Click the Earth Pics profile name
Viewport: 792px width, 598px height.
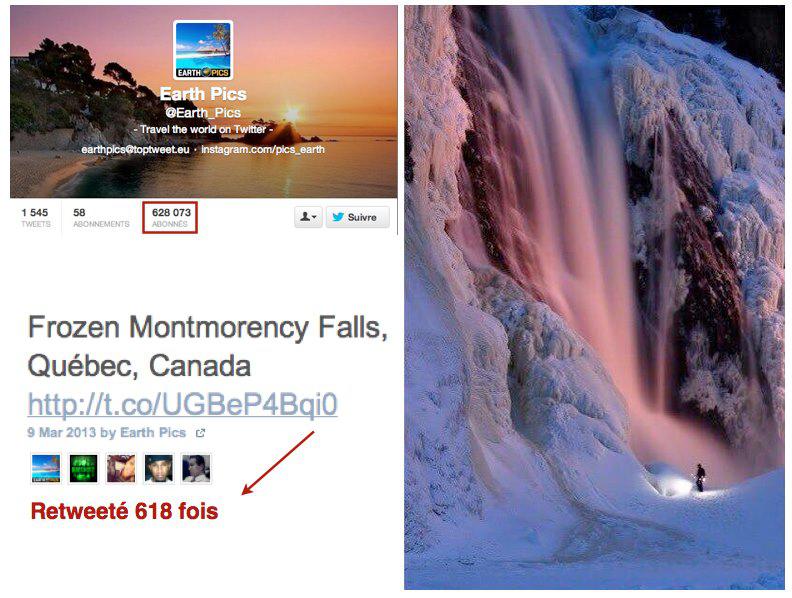tap(203, 94)
